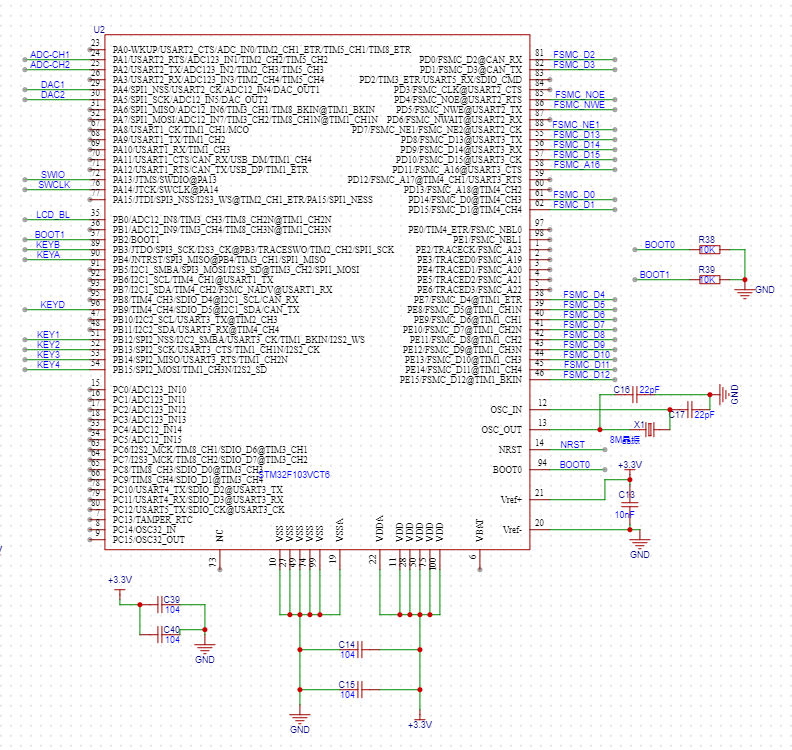Image resolution: width=792 pixels, height=750 pixels.
Task: Select the OSC_OUT pin name
Action: coord(502,430)
